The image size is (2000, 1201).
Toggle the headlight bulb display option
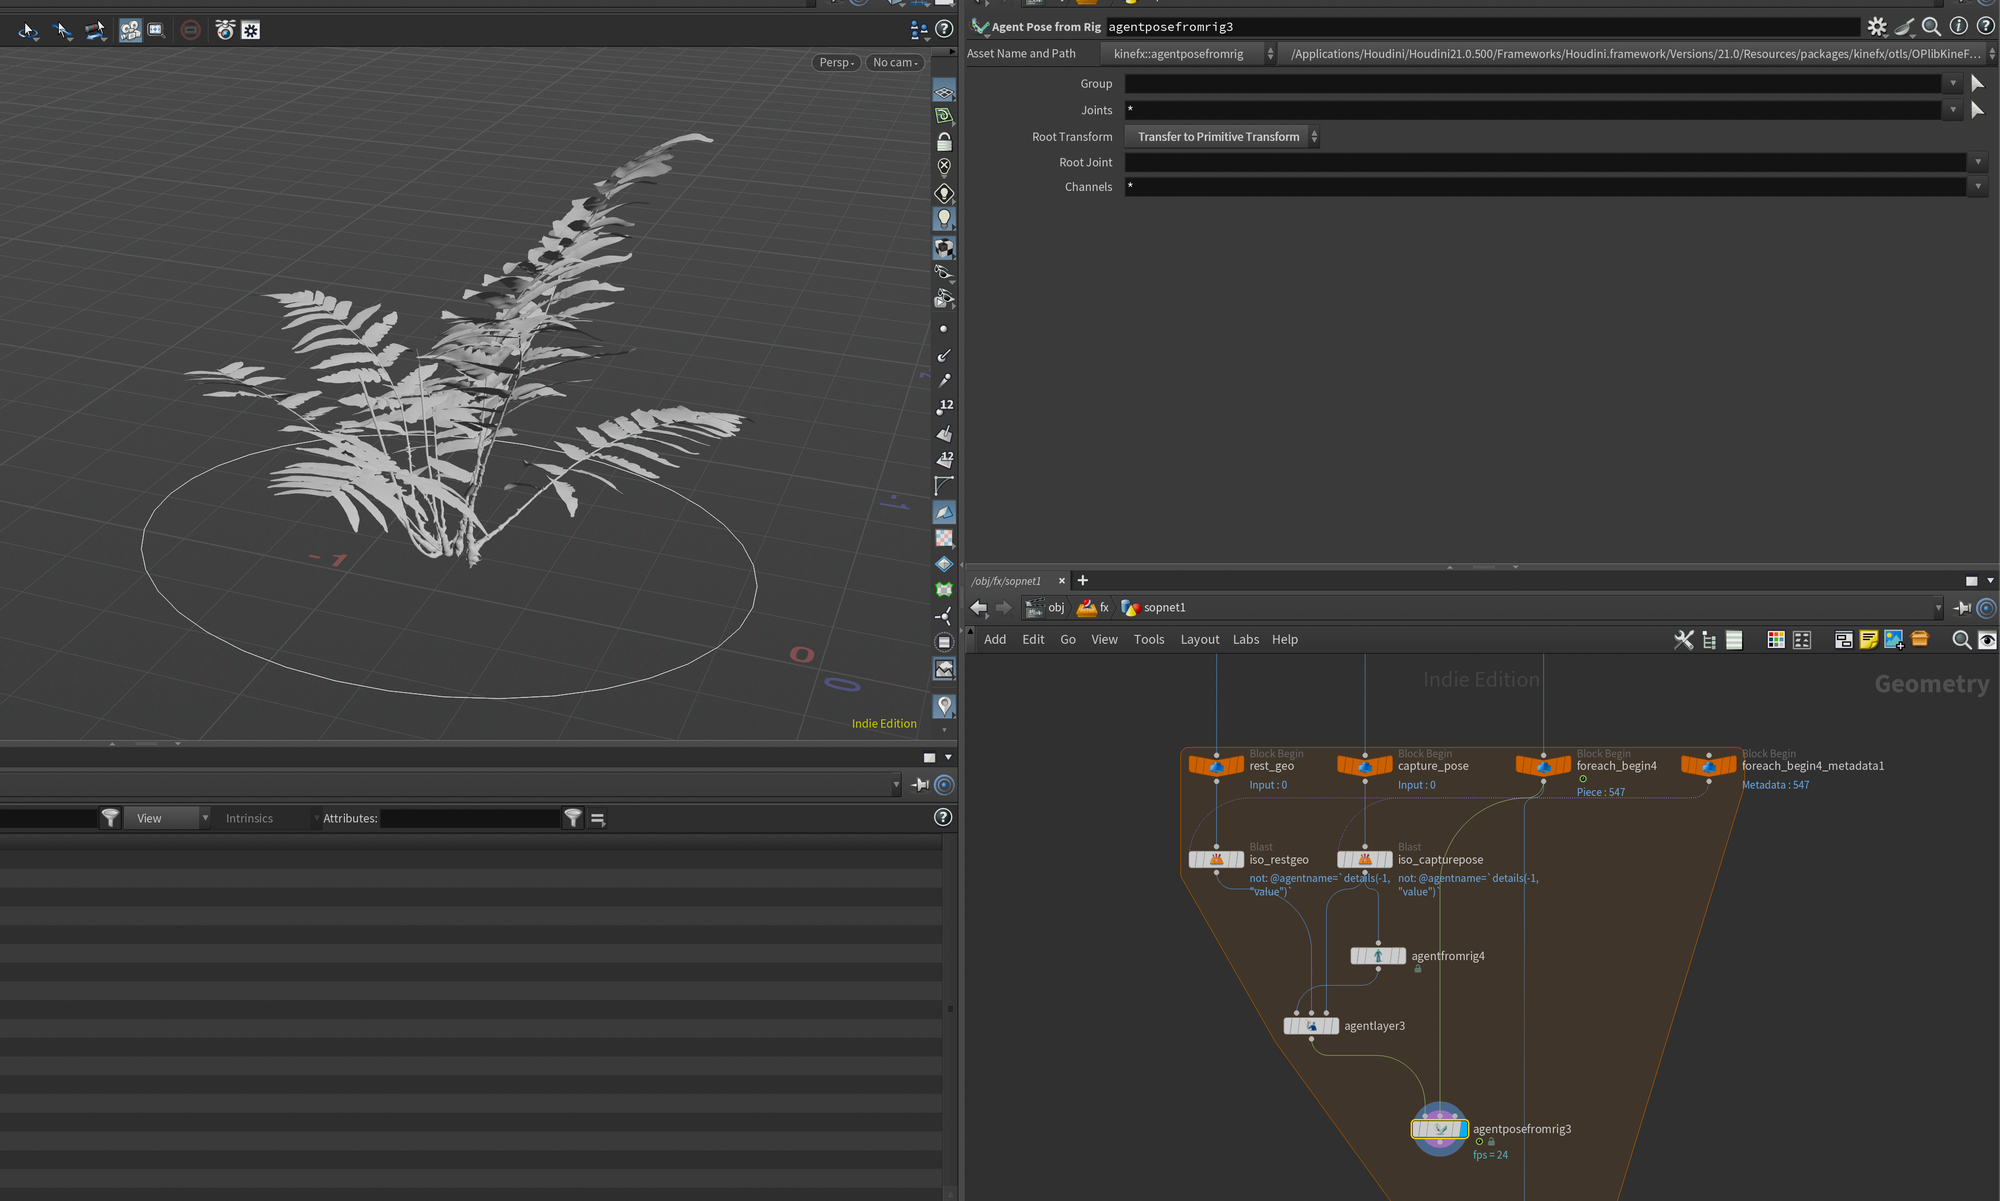[944, 218]
